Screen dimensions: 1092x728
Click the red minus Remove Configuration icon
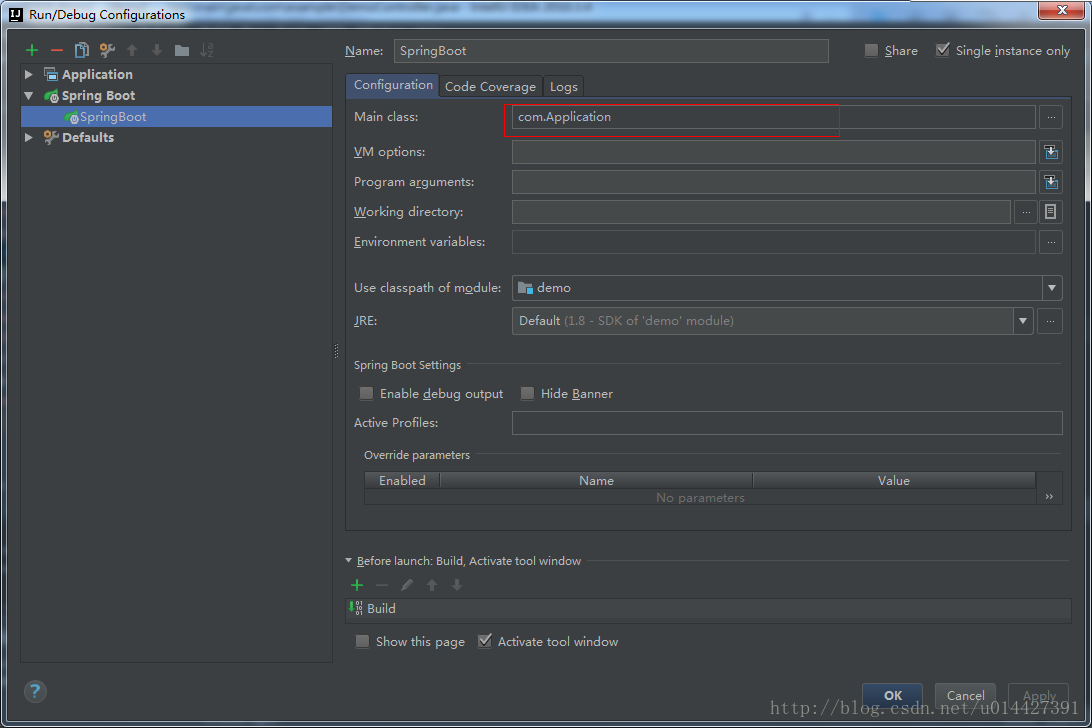tap(57, 50)
